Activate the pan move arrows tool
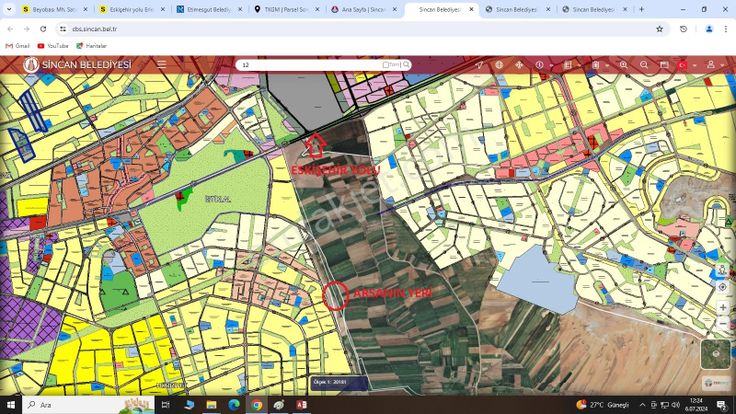The image size is (736, 414). pos(518,65)
